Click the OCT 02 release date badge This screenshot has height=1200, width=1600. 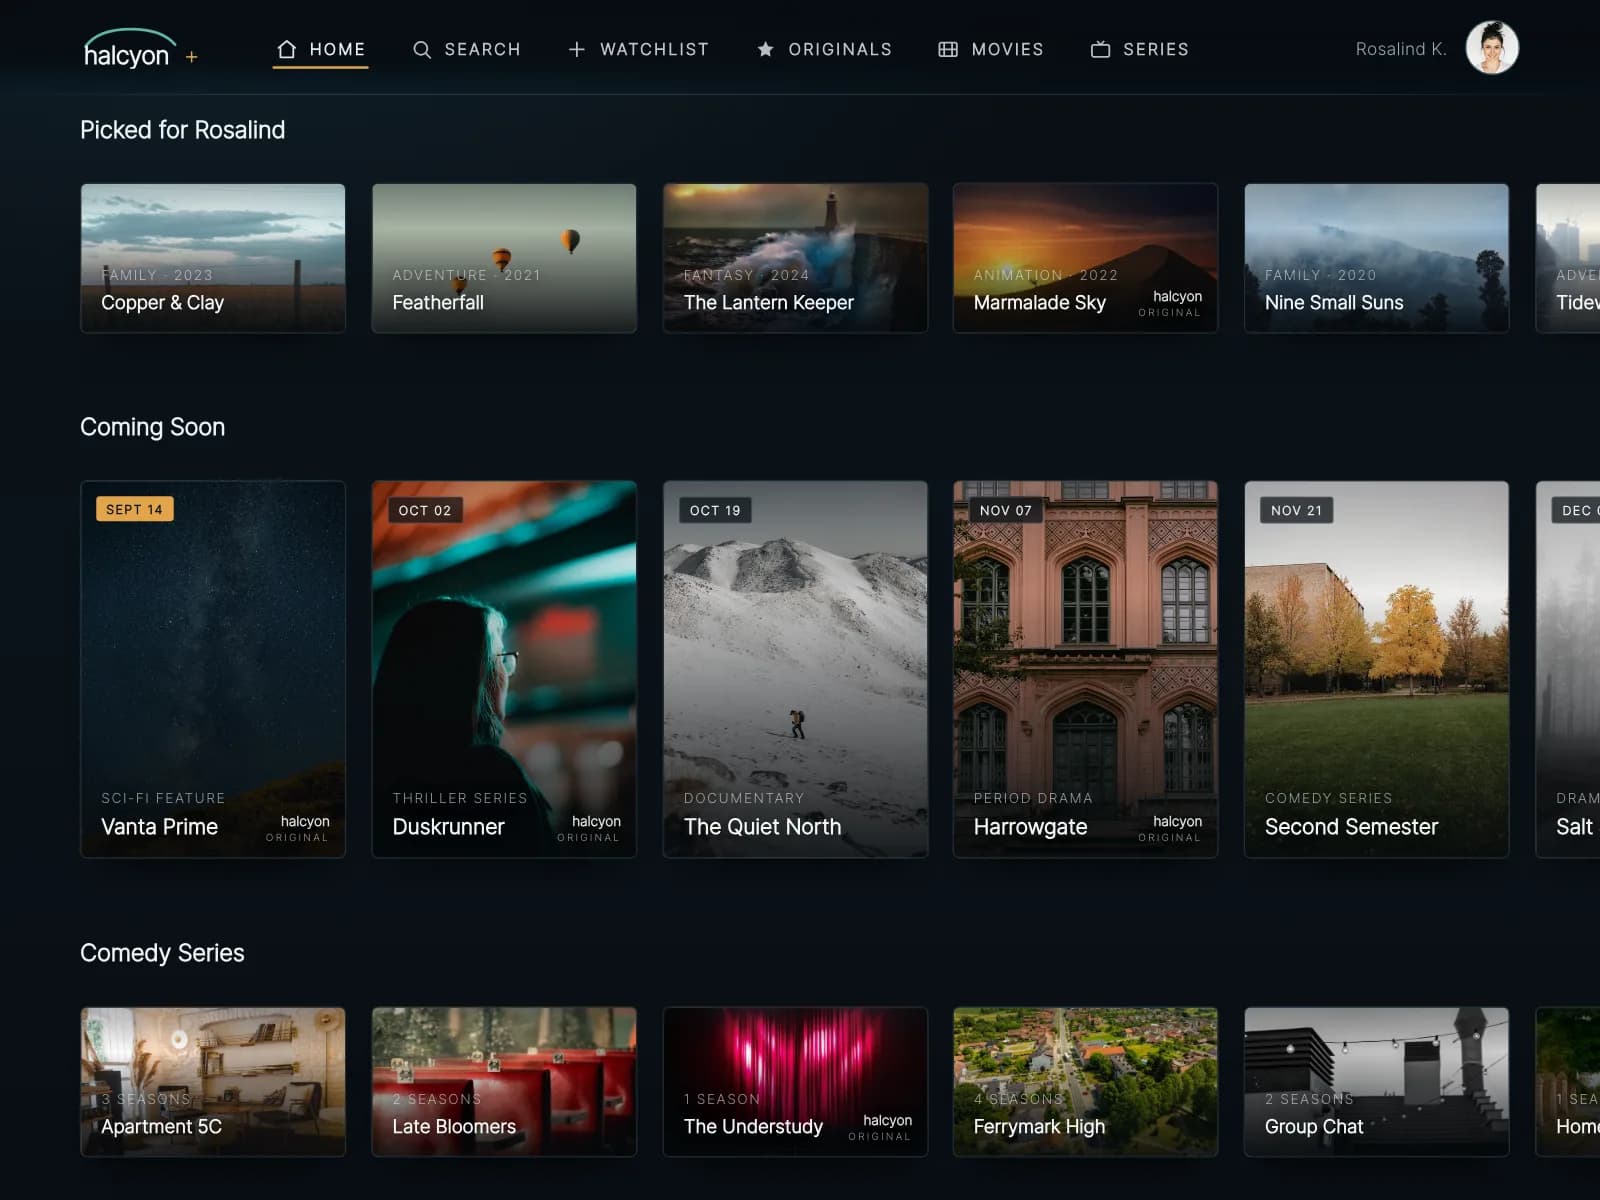(x=425, y=510)
